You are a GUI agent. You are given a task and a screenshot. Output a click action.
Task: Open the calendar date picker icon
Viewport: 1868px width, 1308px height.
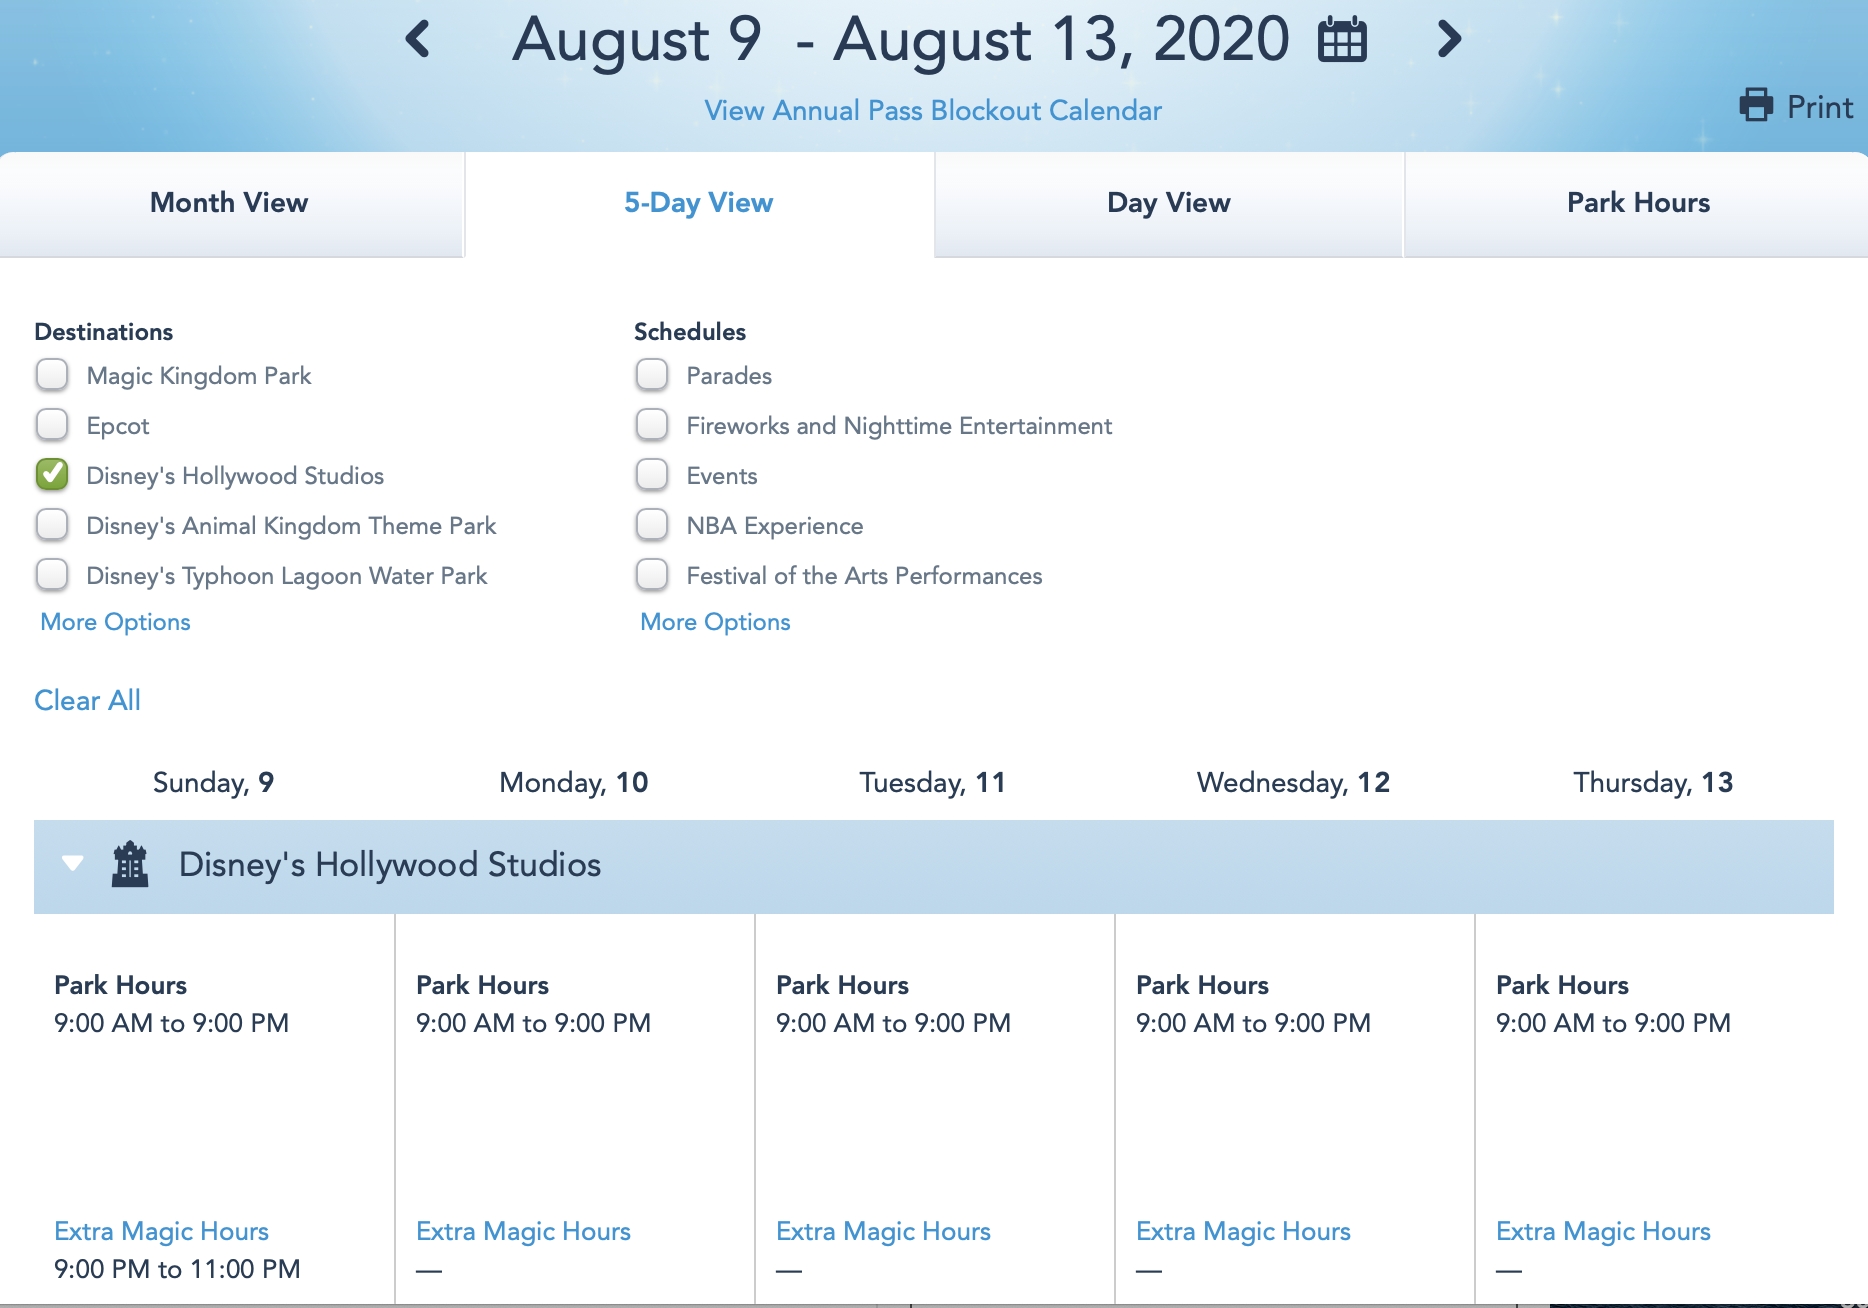pyautogui.click(x=1342, y=39)
